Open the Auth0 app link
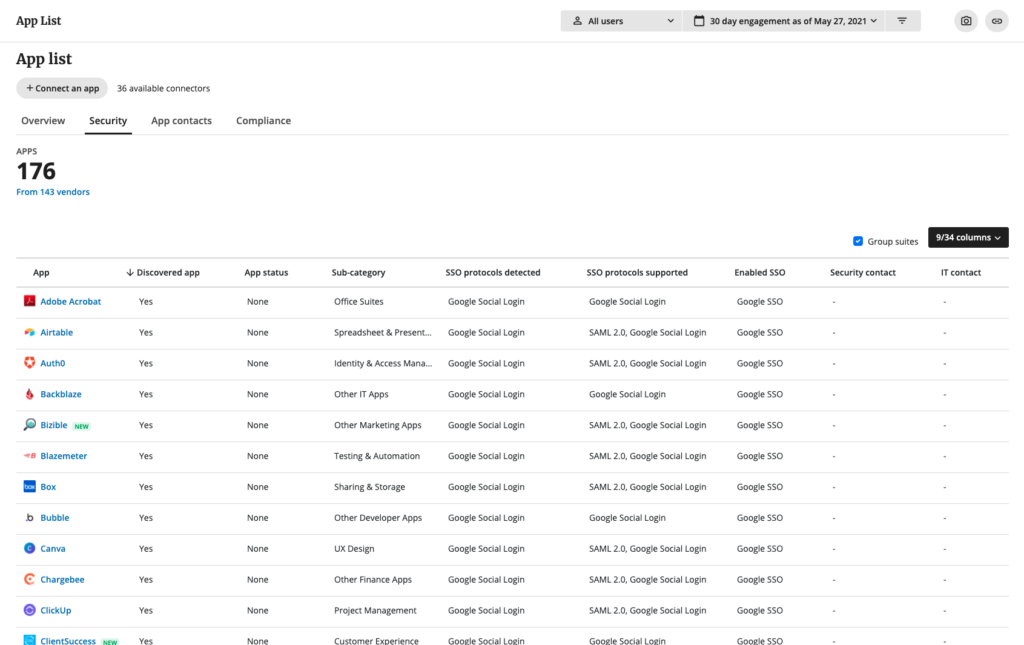 pos(53,363)
